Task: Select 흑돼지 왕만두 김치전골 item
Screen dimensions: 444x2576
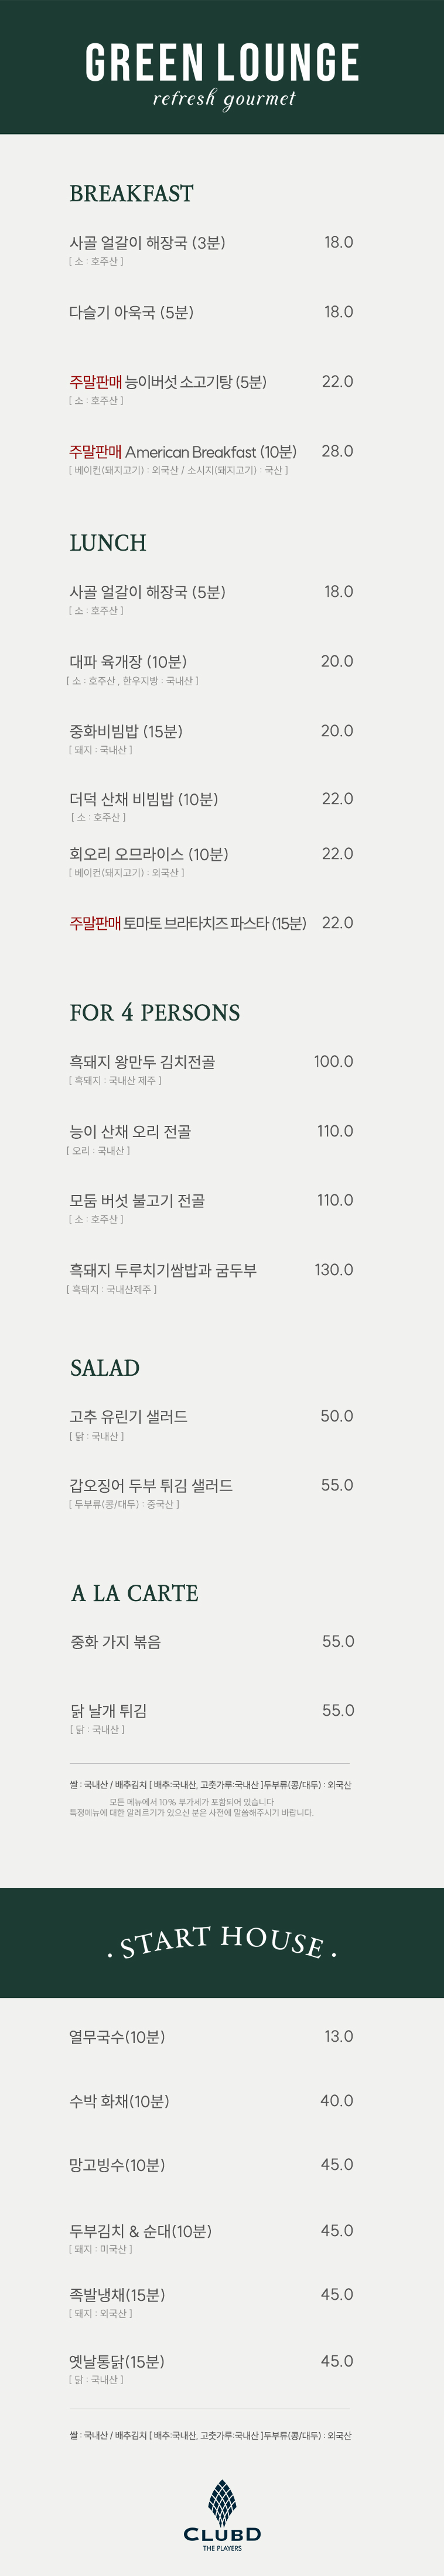Action: [142, 1062]
